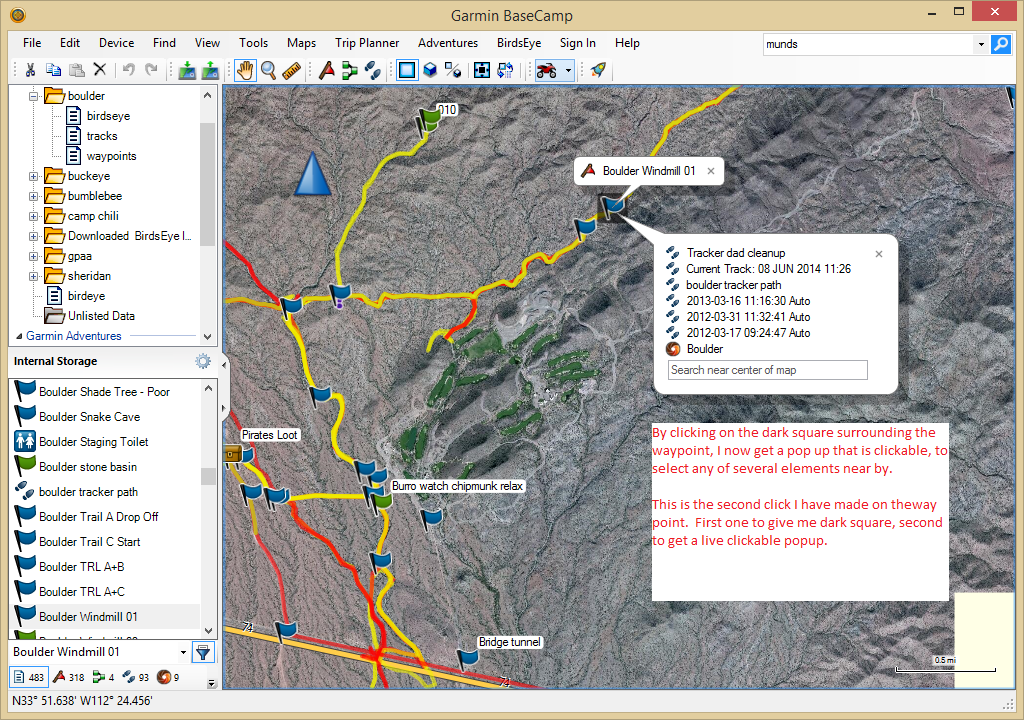Collapse the boulder folder tree node
This screenshot has height=723, width=1024.
coord(34,96)
